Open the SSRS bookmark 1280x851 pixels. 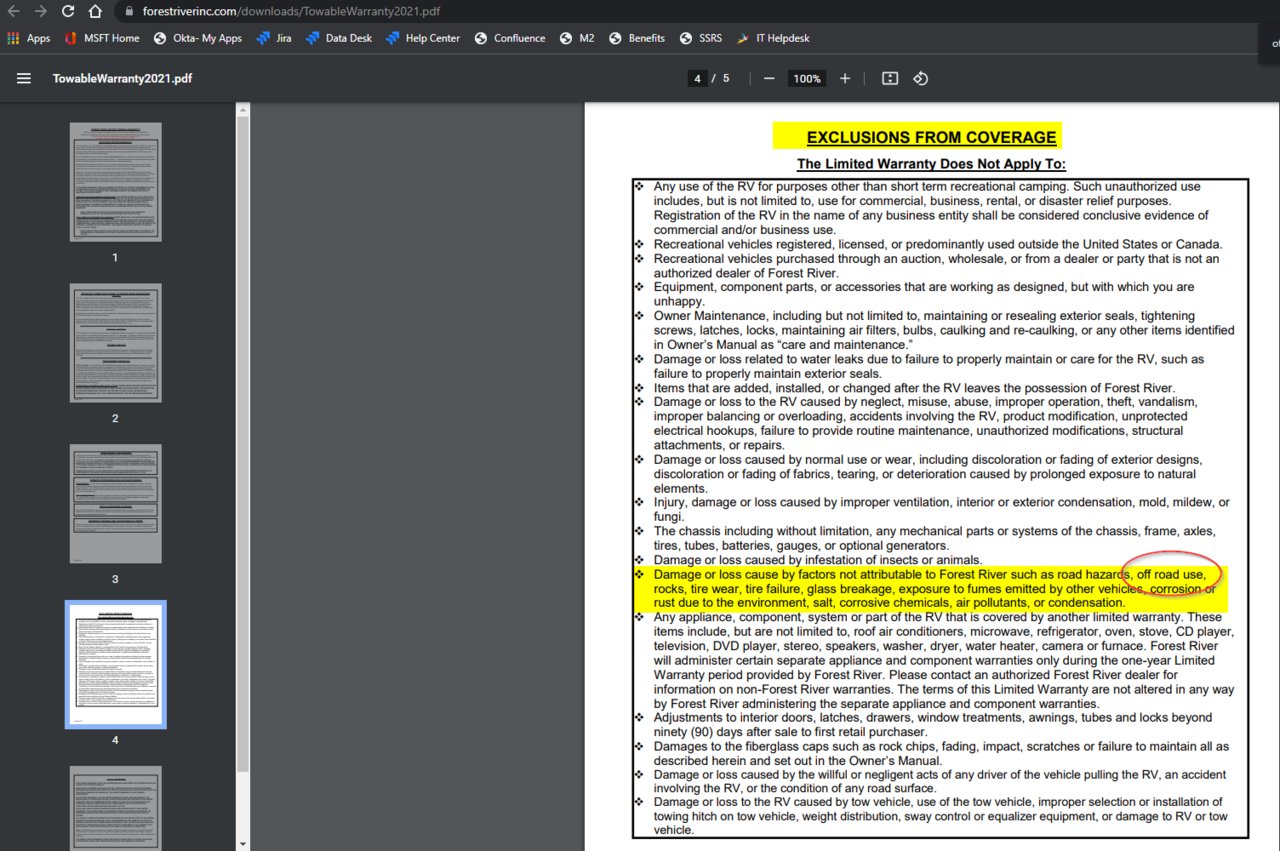coord(701,38)
